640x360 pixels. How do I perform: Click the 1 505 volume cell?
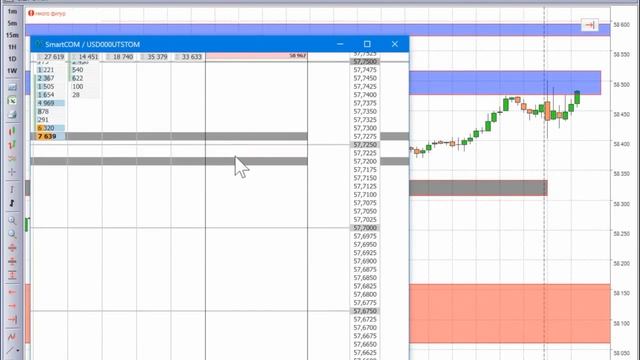[50, 87]
